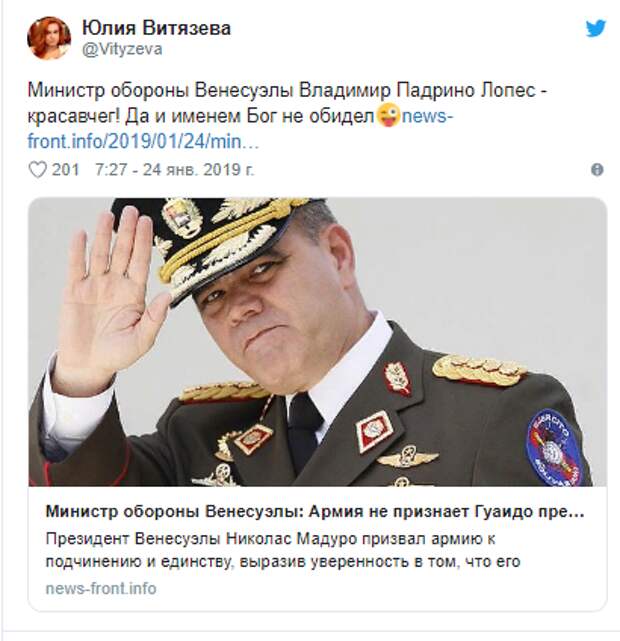
Task: Click the 201 likes count
Action: (x=65, y=170)
